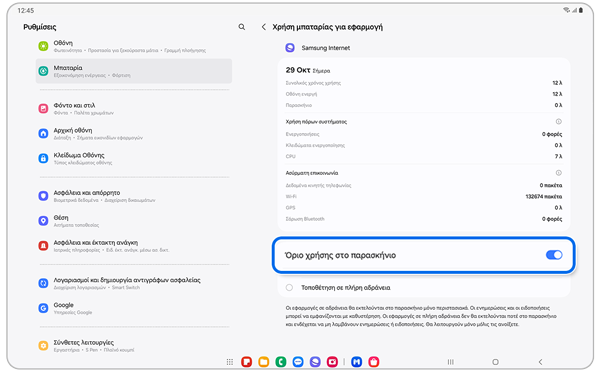This screenshot has height=371, width=600.
Task: Open the Μπαταρία settings entry
Action: click(x=134, y=71)
